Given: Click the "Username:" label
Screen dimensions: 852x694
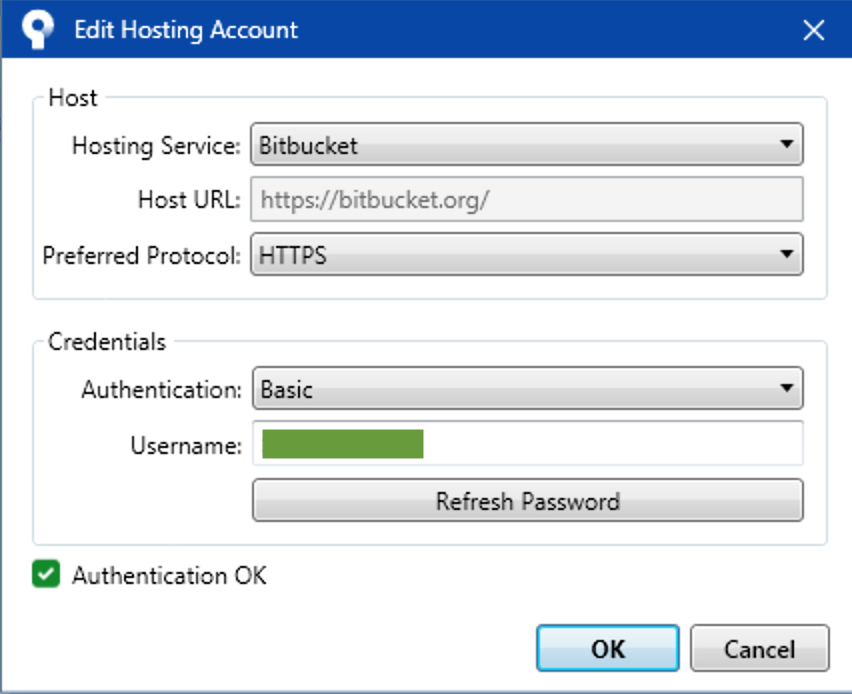Looking at the screenshot, I should pyautogui.click(x=186, y=446).
